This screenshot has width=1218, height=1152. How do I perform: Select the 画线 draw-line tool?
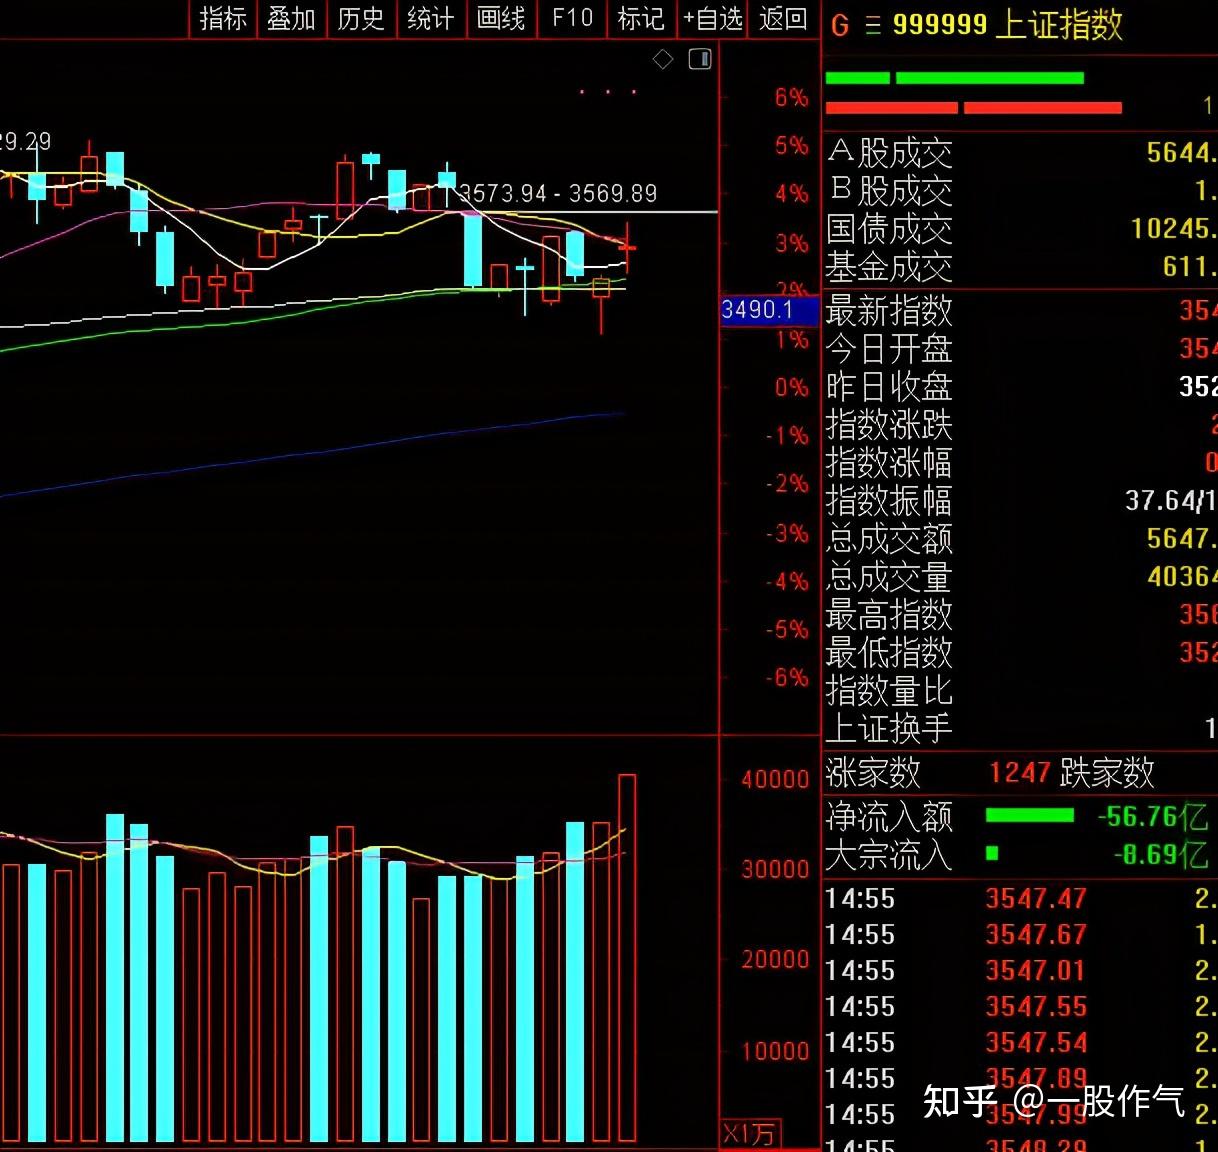(x=501, y=18)
